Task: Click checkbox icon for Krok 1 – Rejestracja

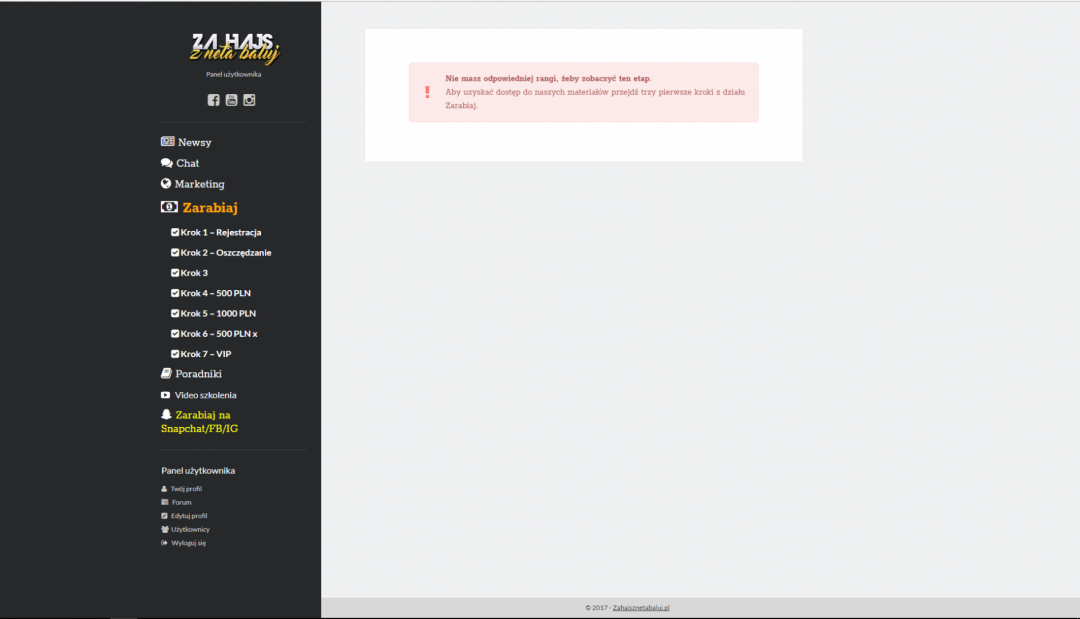Action: [175, 232]
